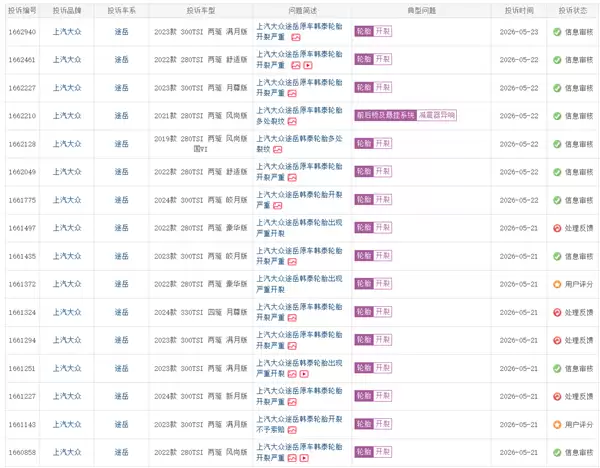Select complaint number 1662227 cell
This screenshot has width=600, height=468.
coord(22,88)
